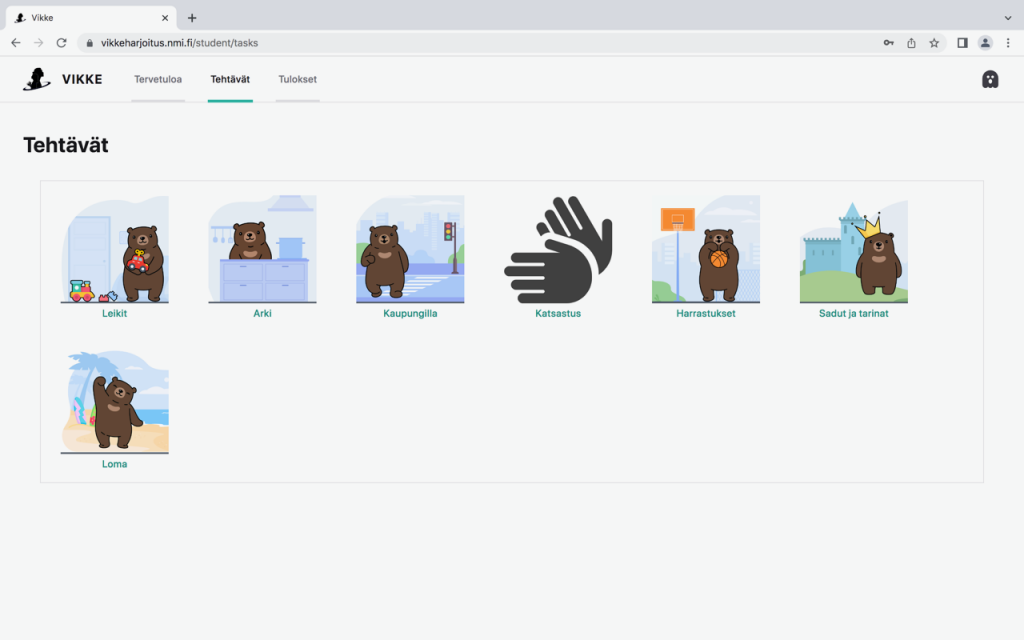Click the share page icon in address bar

[911, 43]
